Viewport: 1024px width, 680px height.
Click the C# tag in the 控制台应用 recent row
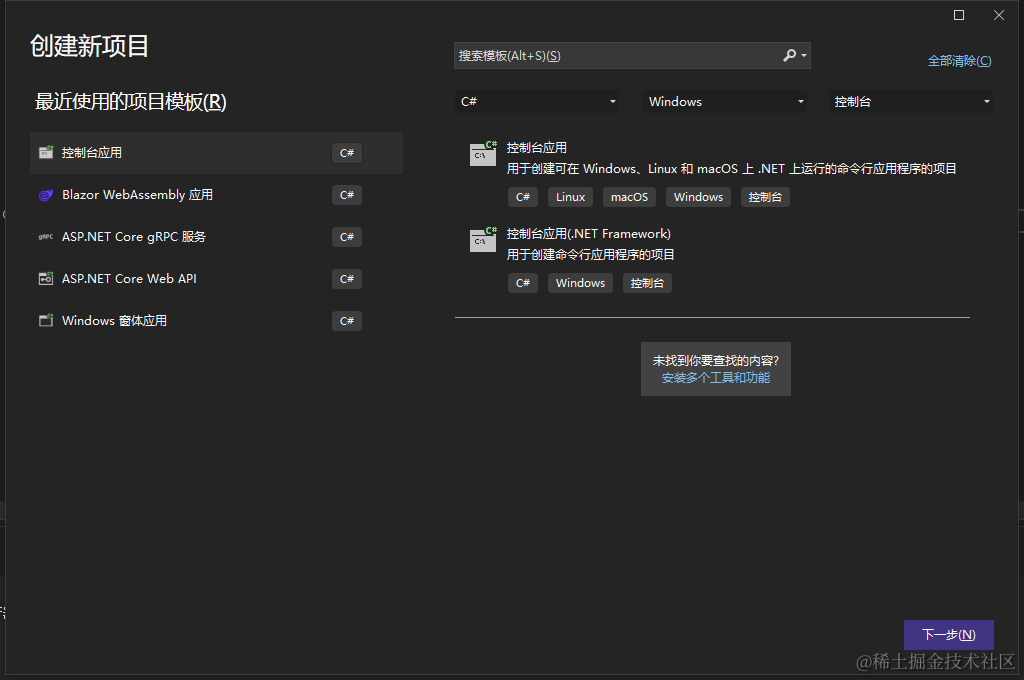click(x=347, y=153)
